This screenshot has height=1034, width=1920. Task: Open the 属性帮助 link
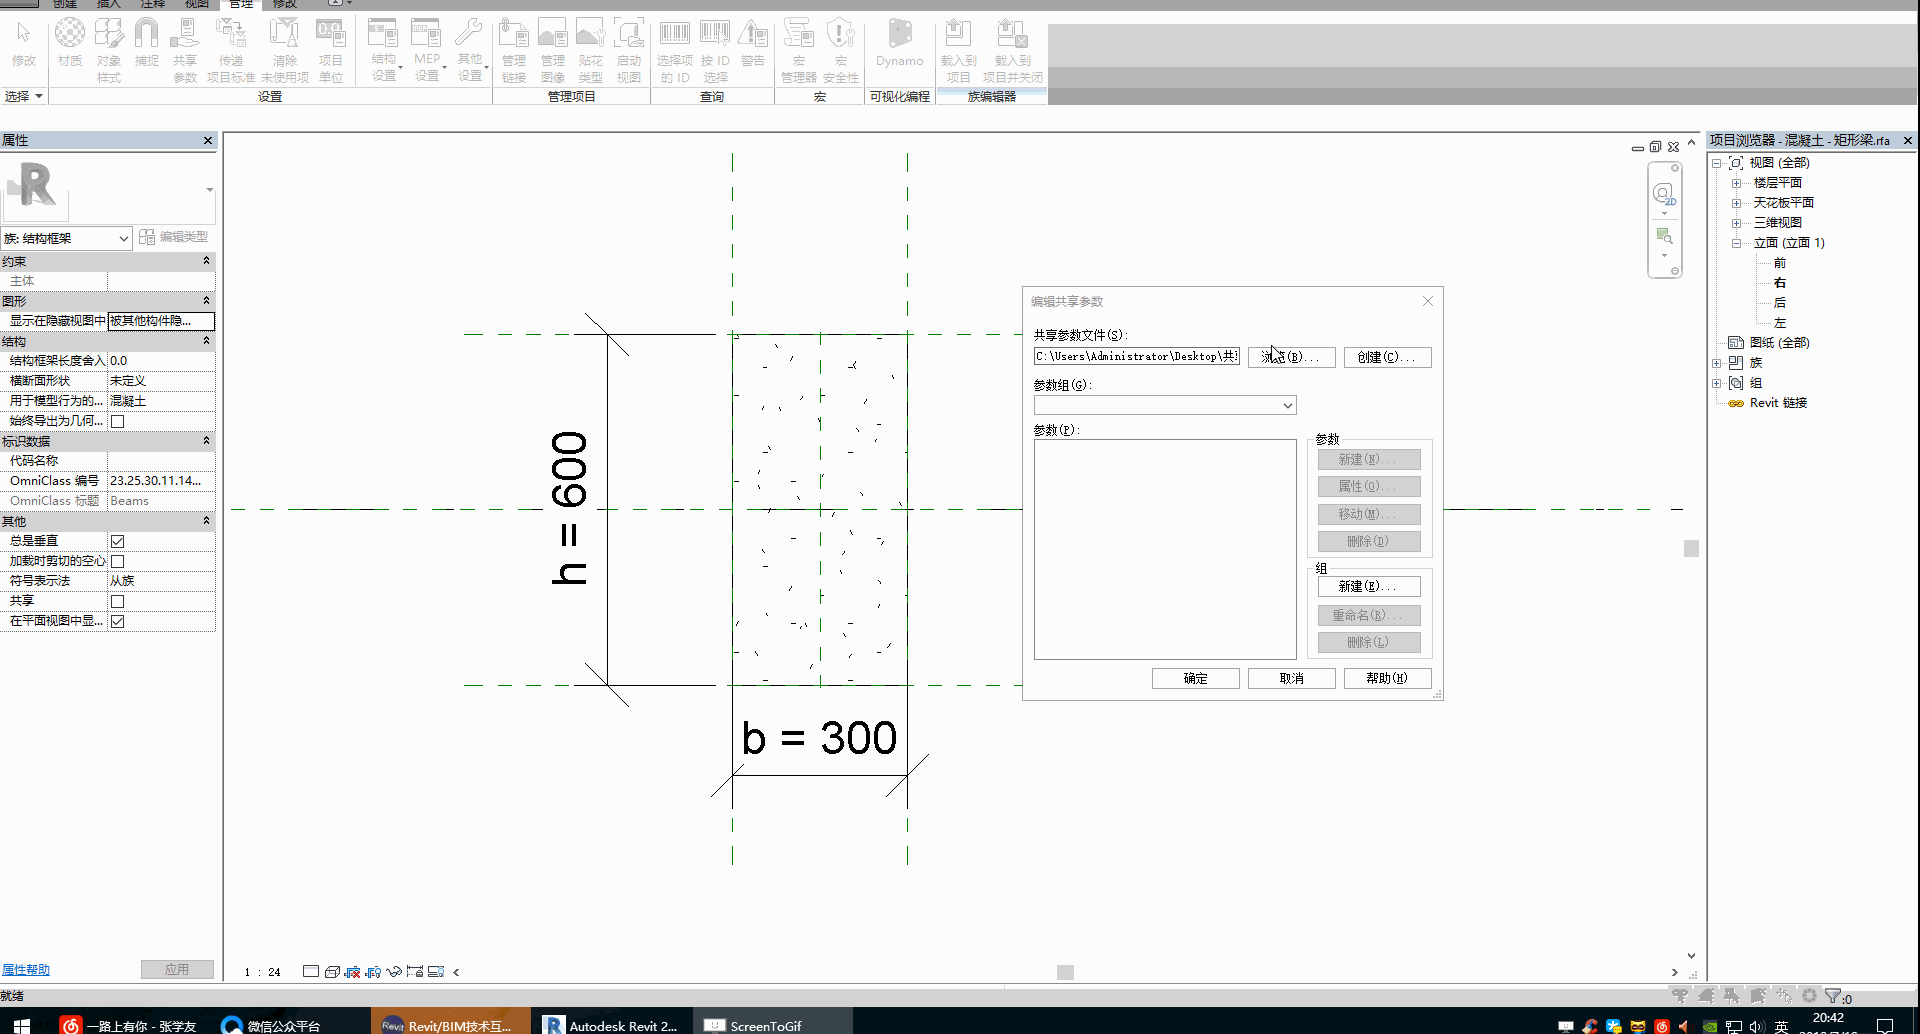[x=25, y=970]
